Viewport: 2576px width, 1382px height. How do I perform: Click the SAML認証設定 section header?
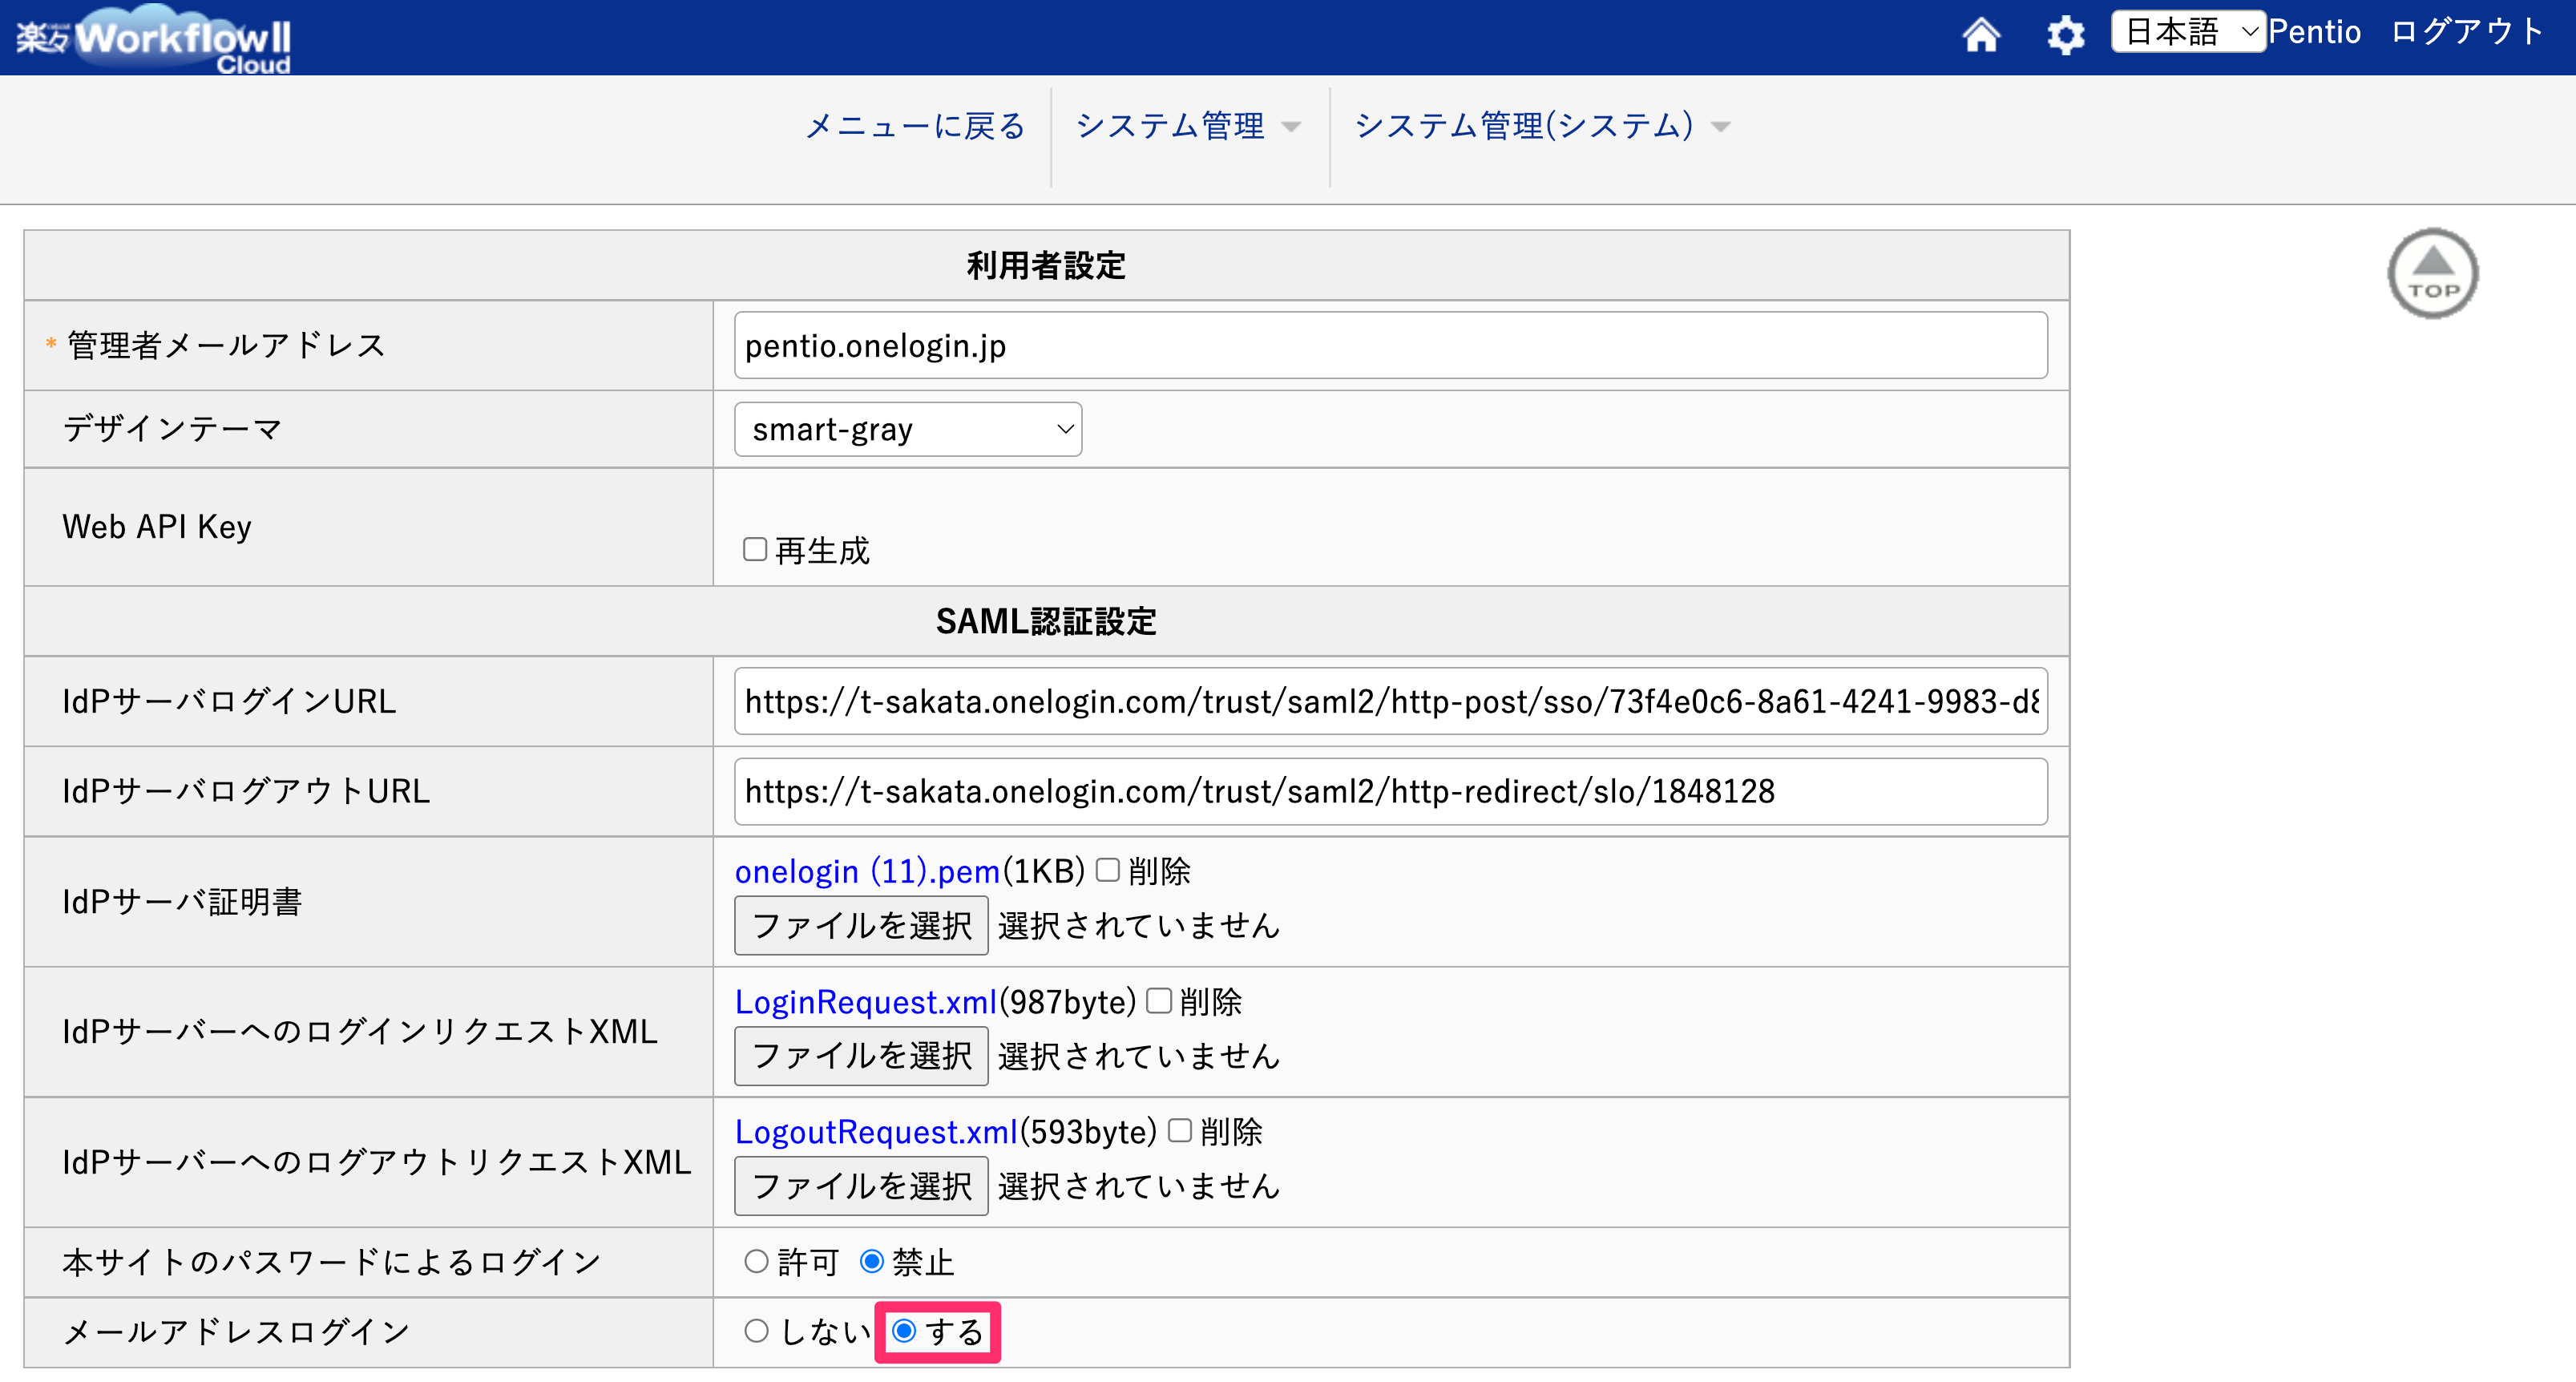[1046, 621]
